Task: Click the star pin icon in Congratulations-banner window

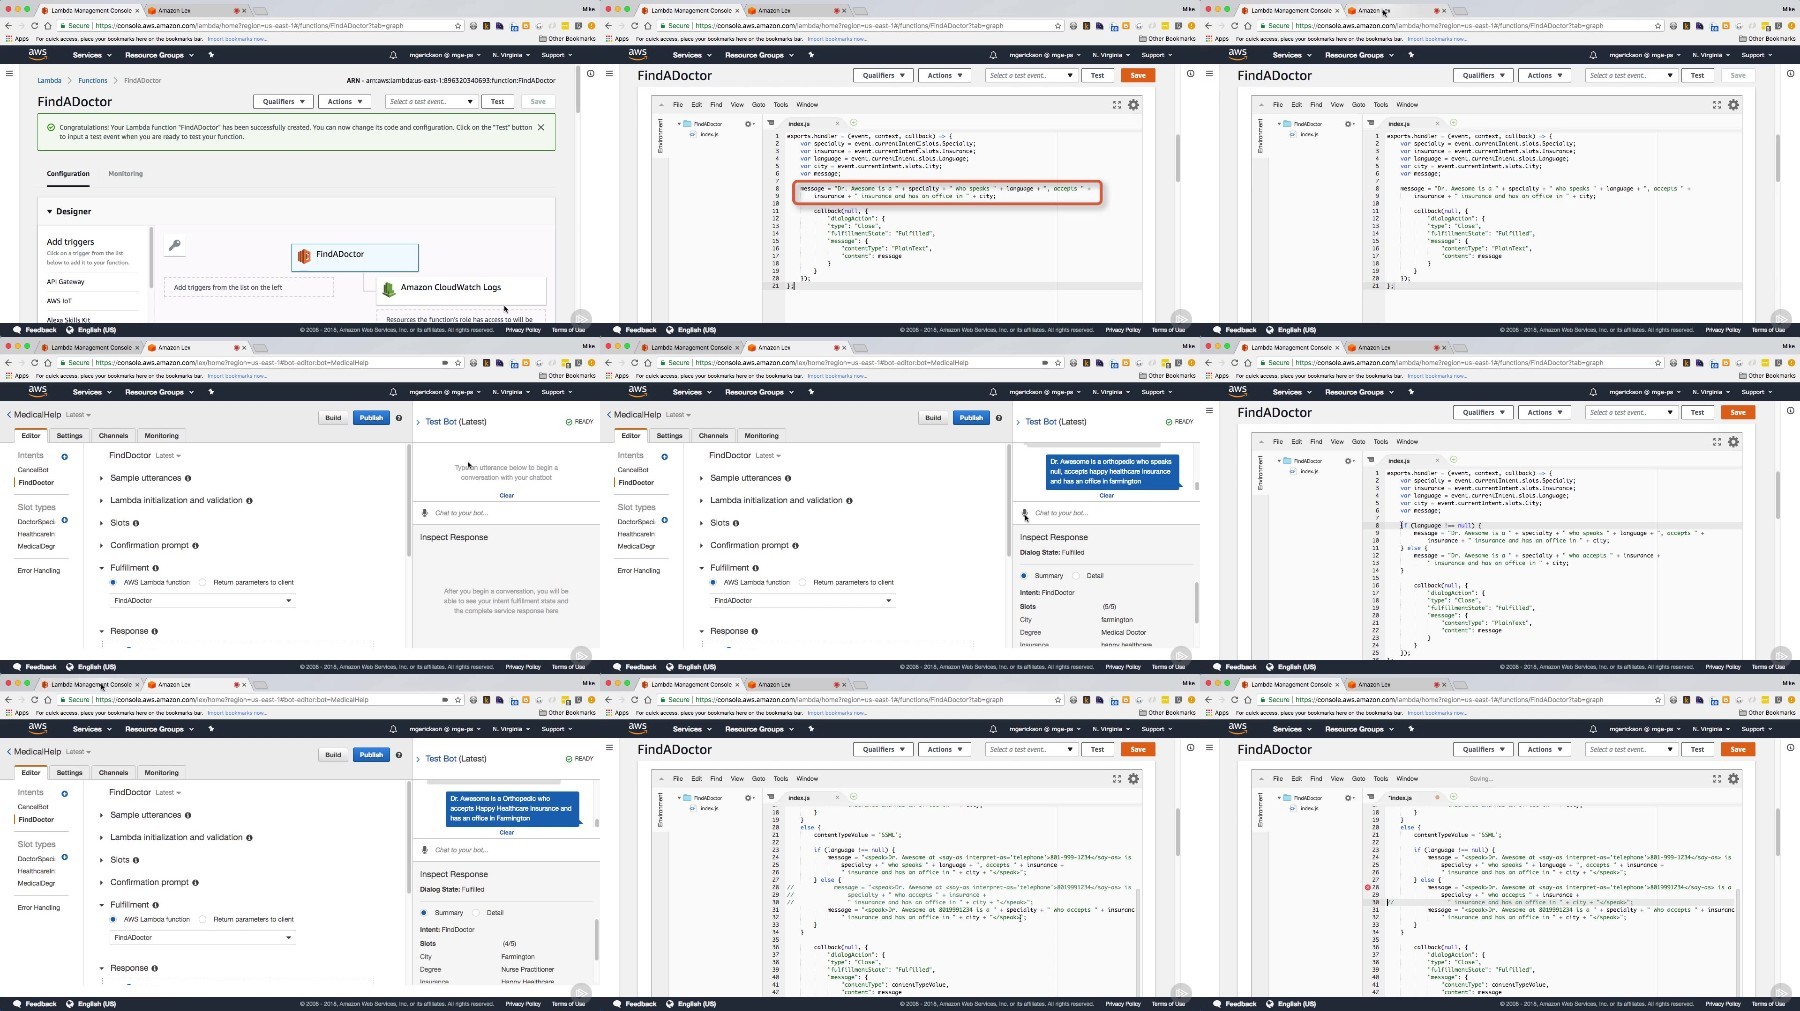Action: (x=211, y=55)
